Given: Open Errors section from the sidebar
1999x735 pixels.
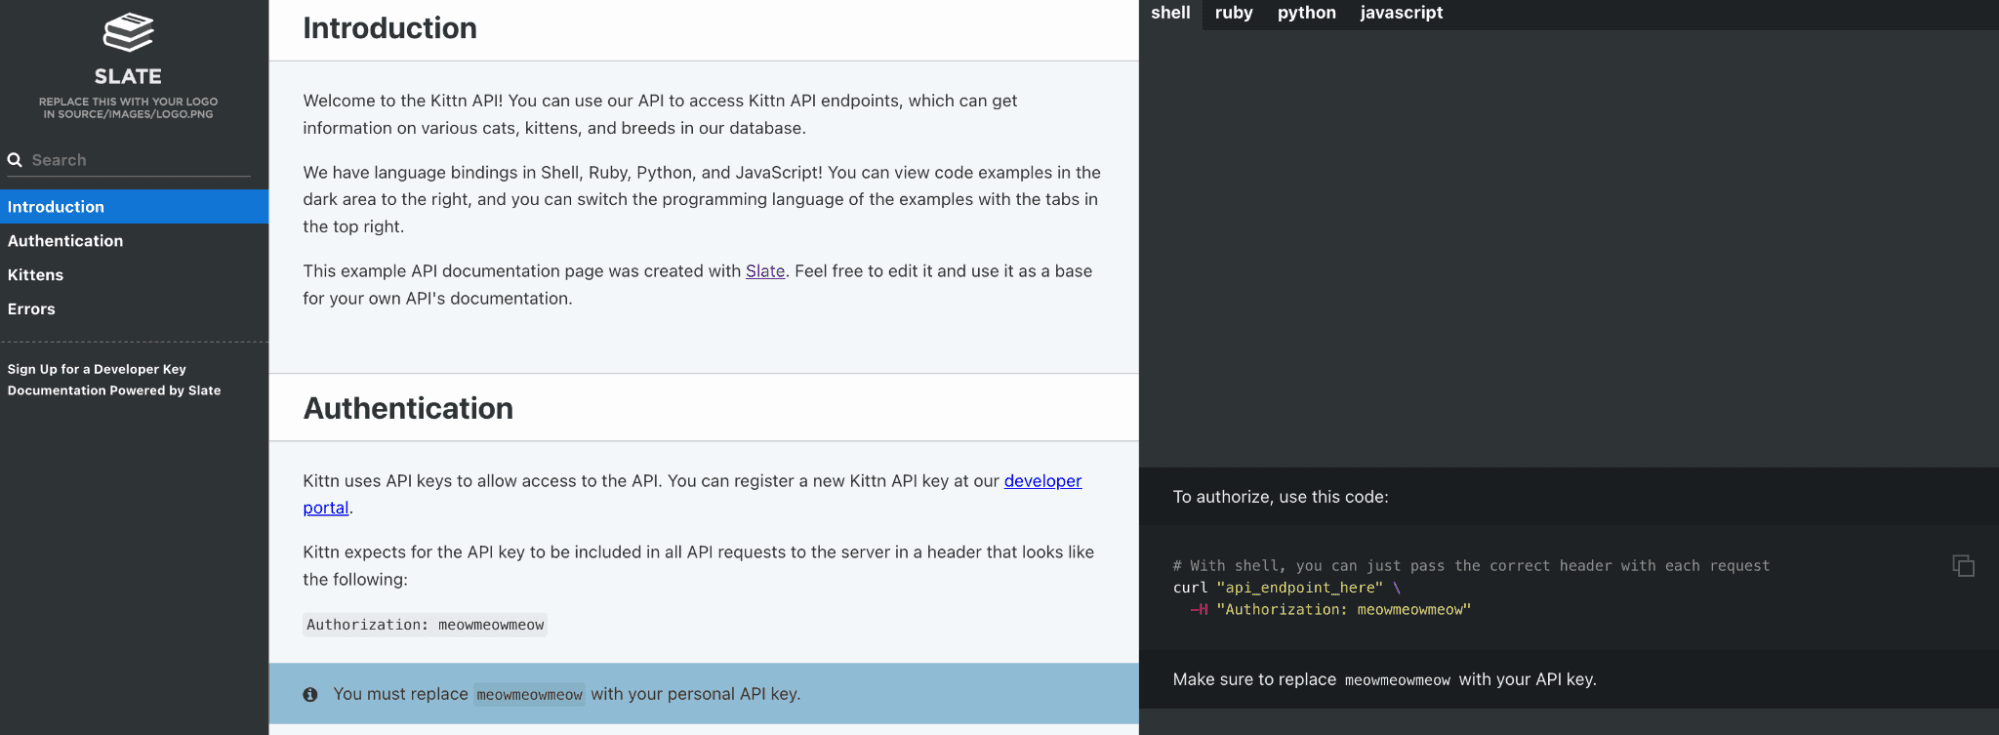Looking at the screenshot, I should [x=134, y=309].
